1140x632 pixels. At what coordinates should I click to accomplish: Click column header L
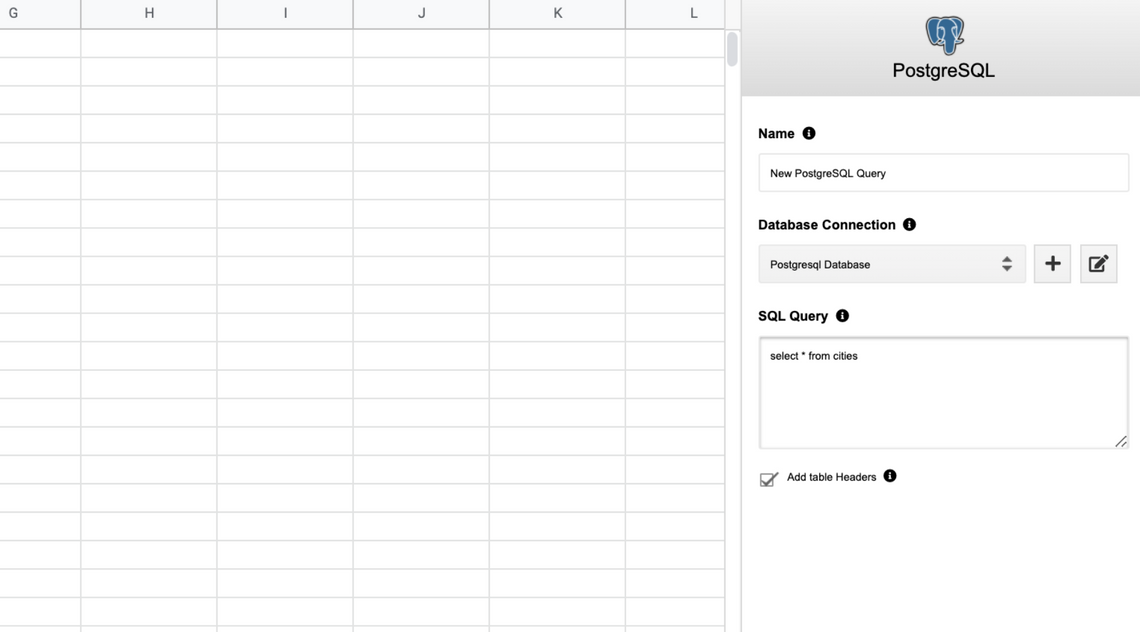click(x=692, y=13)
